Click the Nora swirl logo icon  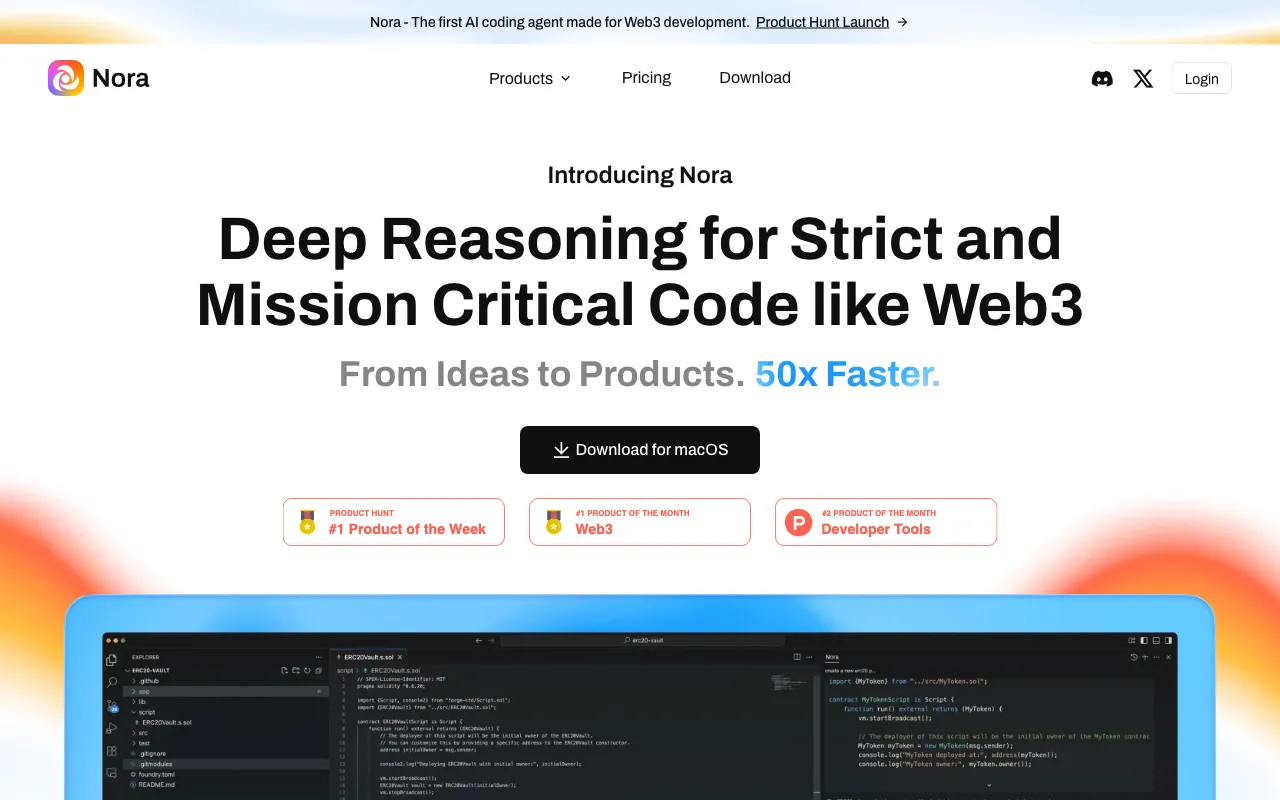(66, 78)
